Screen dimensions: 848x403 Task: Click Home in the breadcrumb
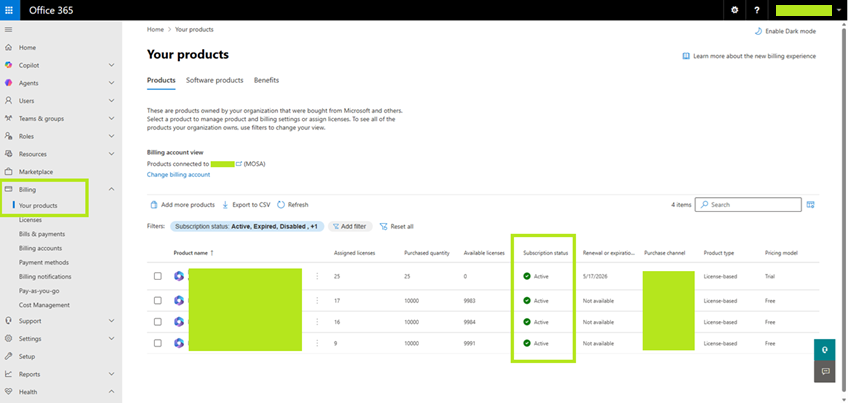(155, 29)
